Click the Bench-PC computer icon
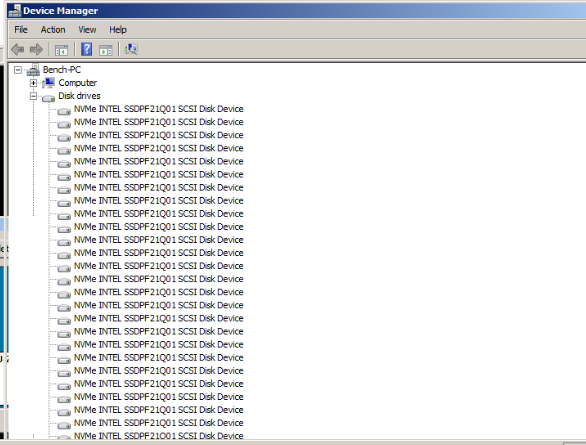Image resolution: width=586 pixels, height=445 pixels. (x=33, y=70)
